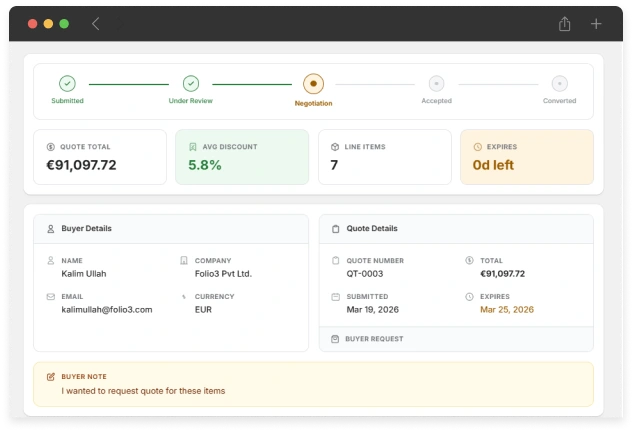Screen dimensions: 634x432
Task: Click the name Kalim Ullah
Action: (x=84, y=274)
